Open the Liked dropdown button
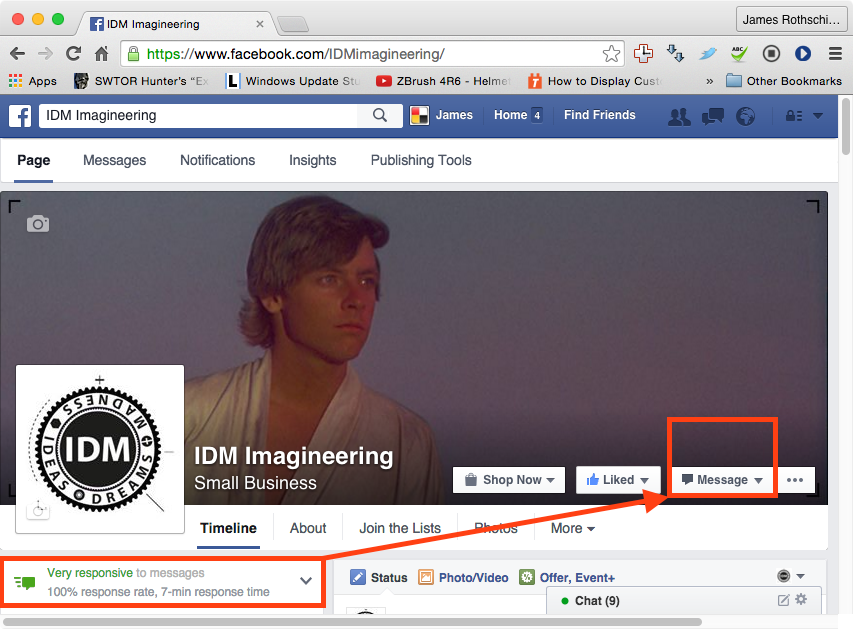Viewport: 853px width, 629px height. 618,480
